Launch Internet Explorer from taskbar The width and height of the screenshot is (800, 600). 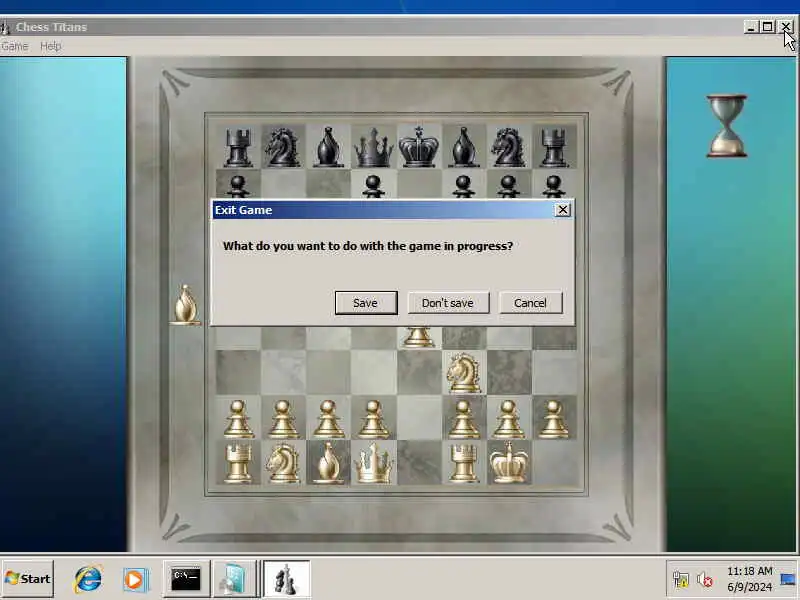(88, 580)
